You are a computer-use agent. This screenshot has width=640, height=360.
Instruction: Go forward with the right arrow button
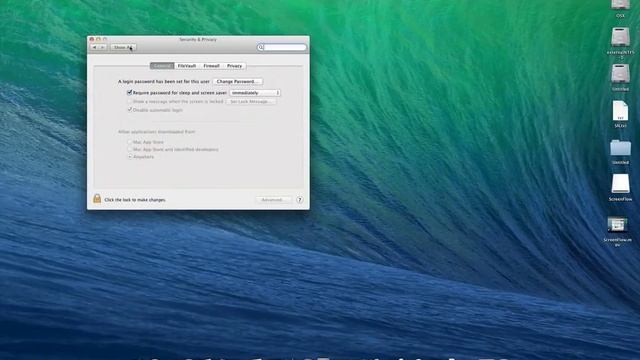102,47
